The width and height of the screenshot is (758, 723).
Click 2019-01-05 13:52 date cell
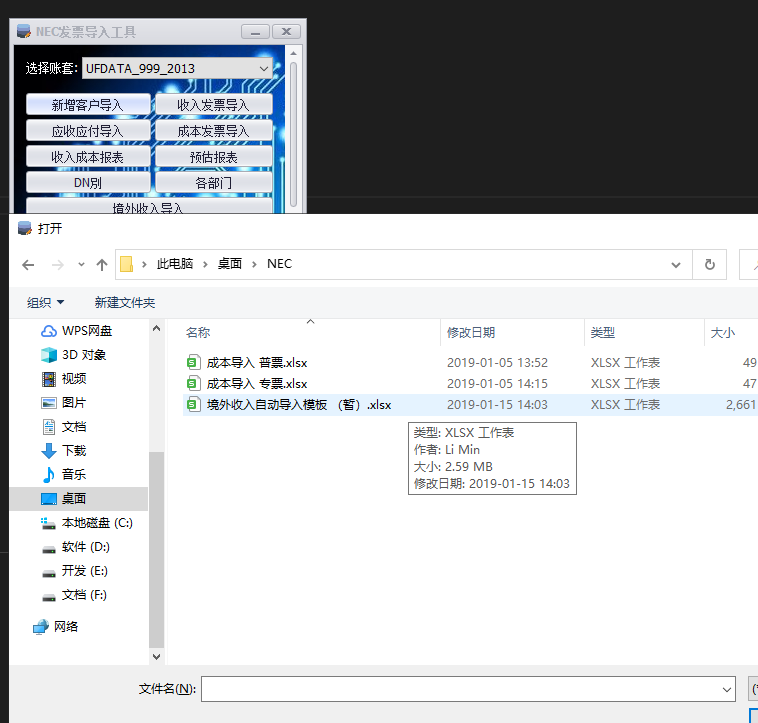(x=497, y=362)
